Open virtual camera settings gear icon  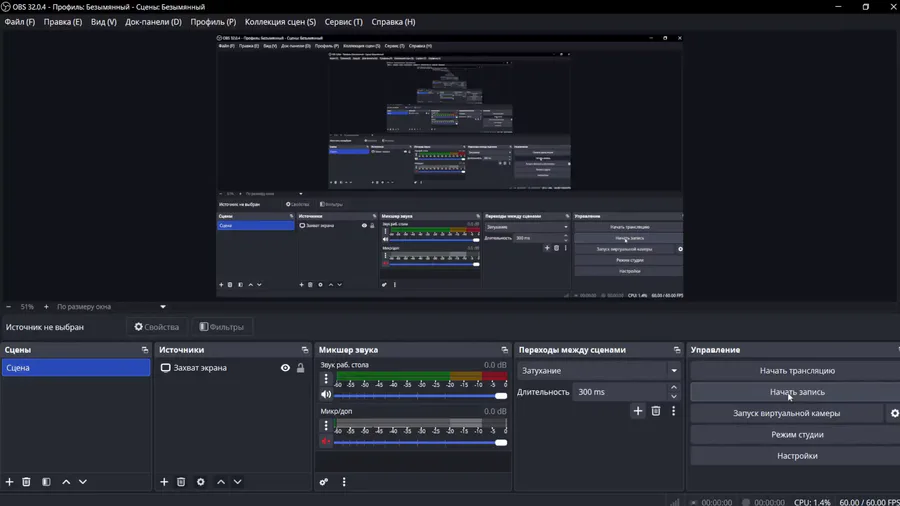(894, 413)
